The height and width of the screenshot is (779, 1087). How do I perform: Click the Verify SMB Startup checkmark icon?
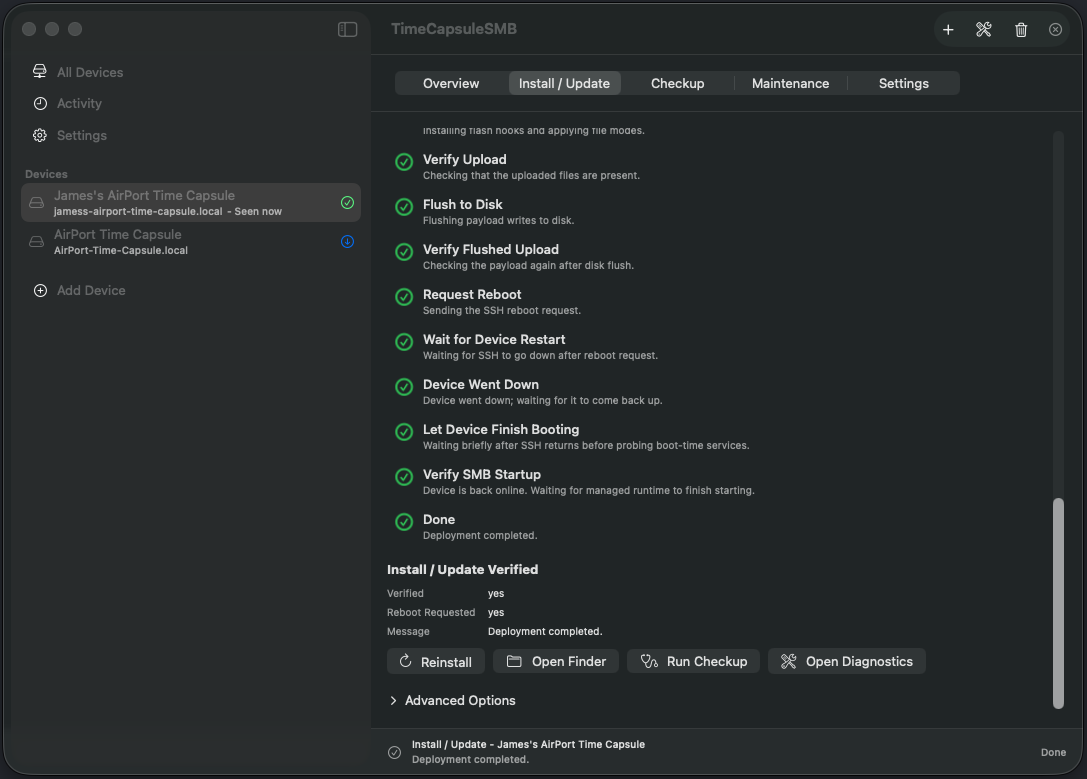(404, 477)
